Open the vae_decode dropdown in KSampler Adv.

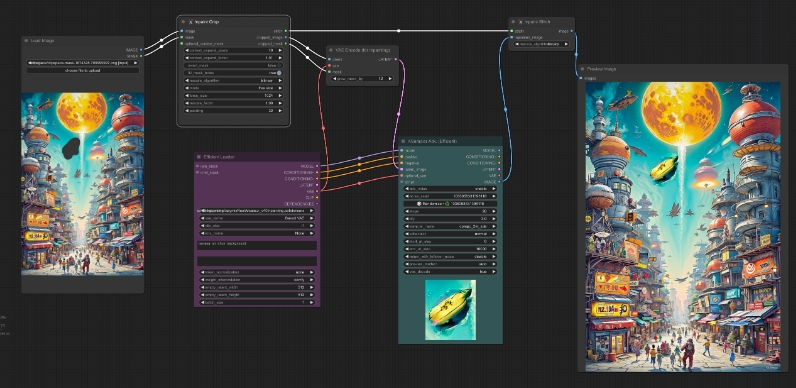(450, 272)
